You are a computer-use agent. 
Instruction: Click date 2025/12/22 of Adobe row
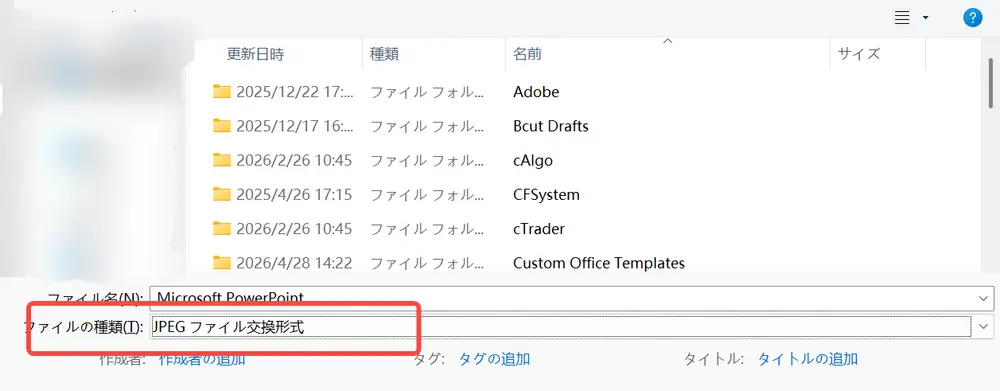coord(294,92)
